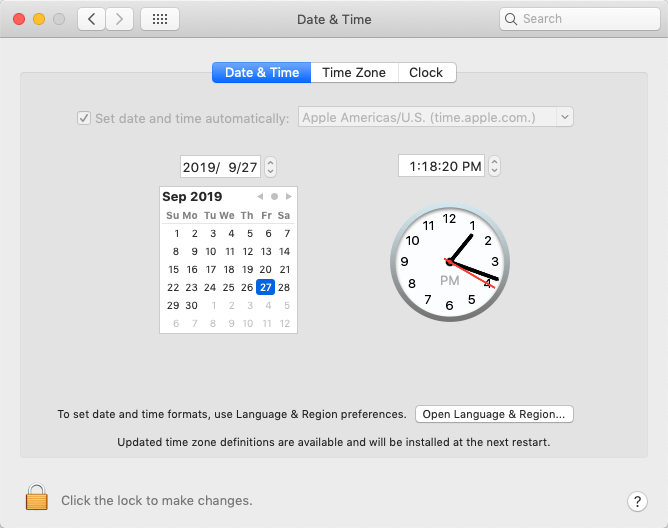Click the Sep 2019 calendar heading
The width and height of the screenshot is (668, 528).
coord(192,196)
